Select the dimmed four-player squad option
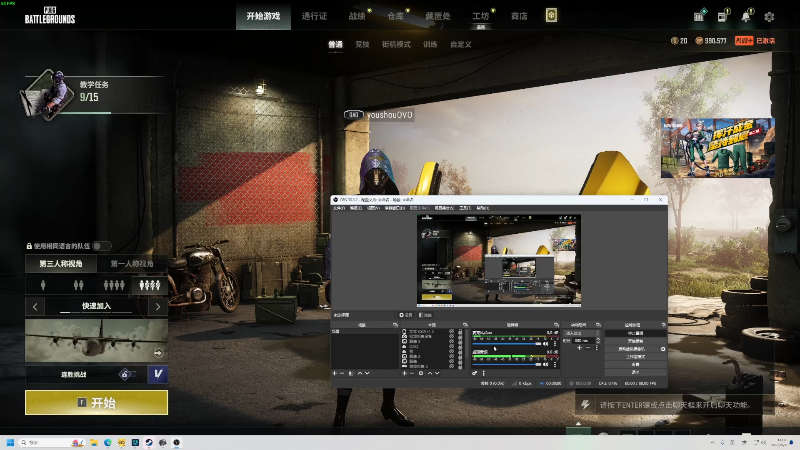Viewport: 800px width, 450px height. click(x=114, y=285)
